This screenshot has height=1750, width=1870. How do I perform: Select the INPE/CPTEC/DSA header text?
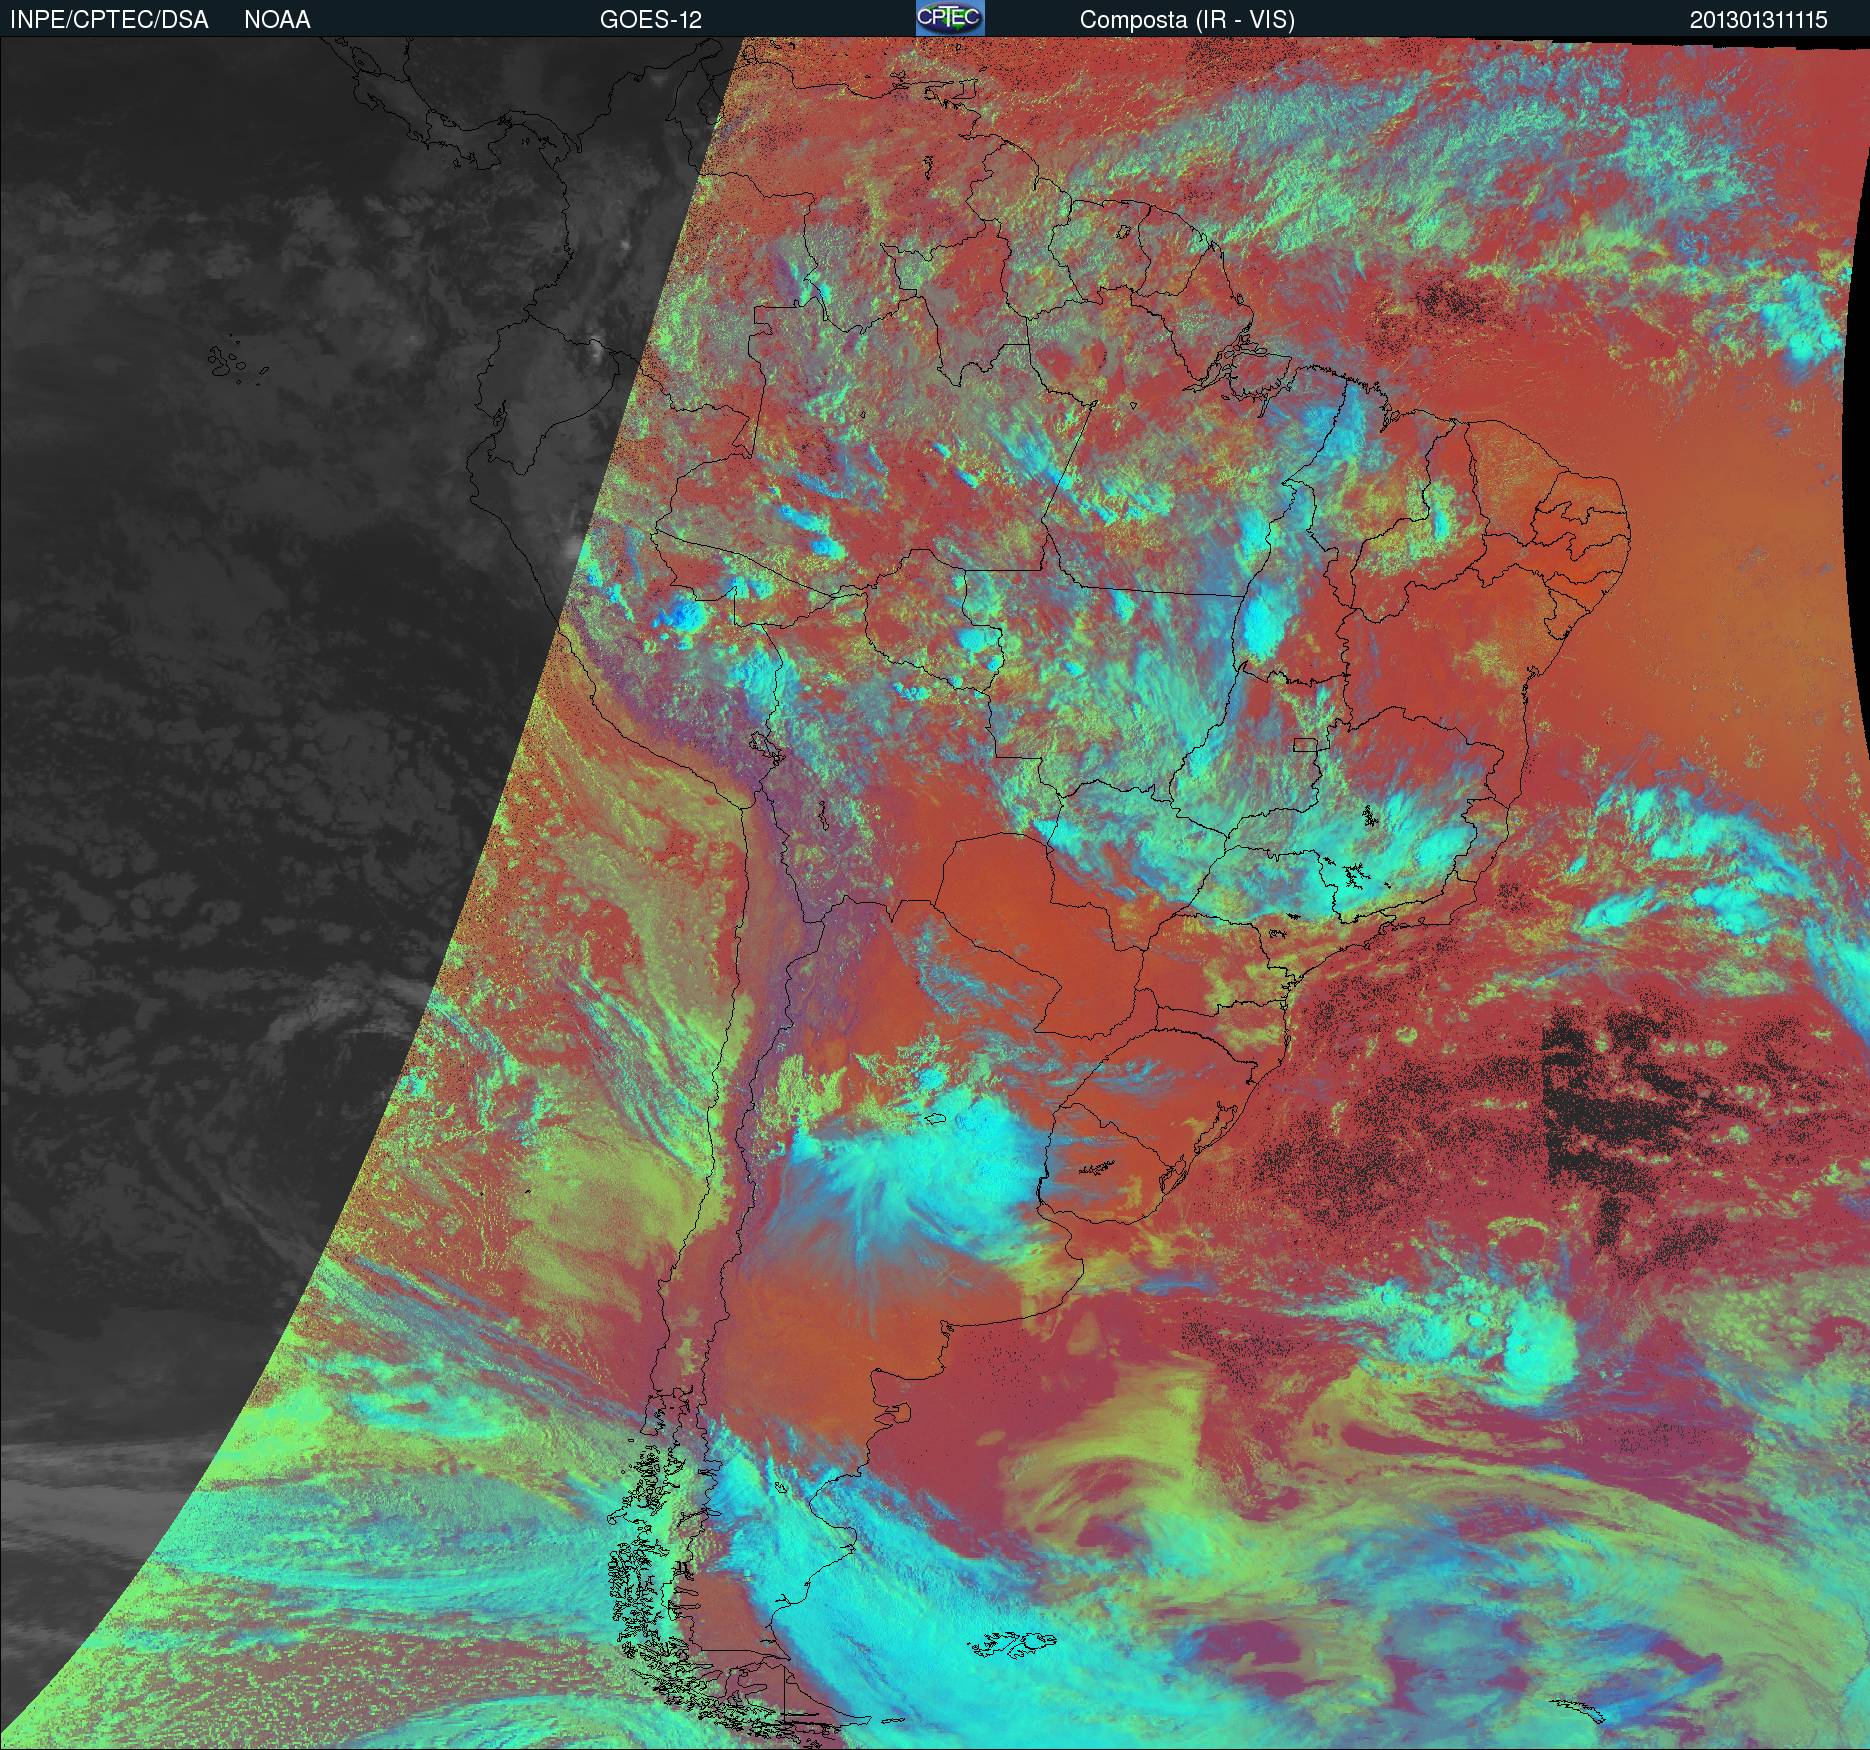pos(109,20)
